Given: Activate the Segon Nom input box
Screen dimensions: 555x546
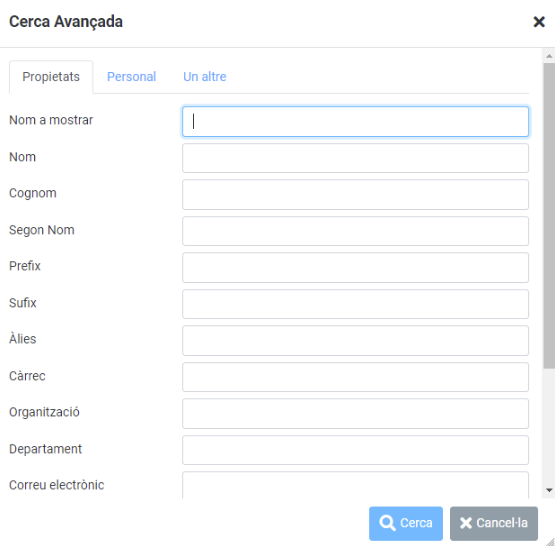Looking at the screenshot, I should click(x=355, y=231).
